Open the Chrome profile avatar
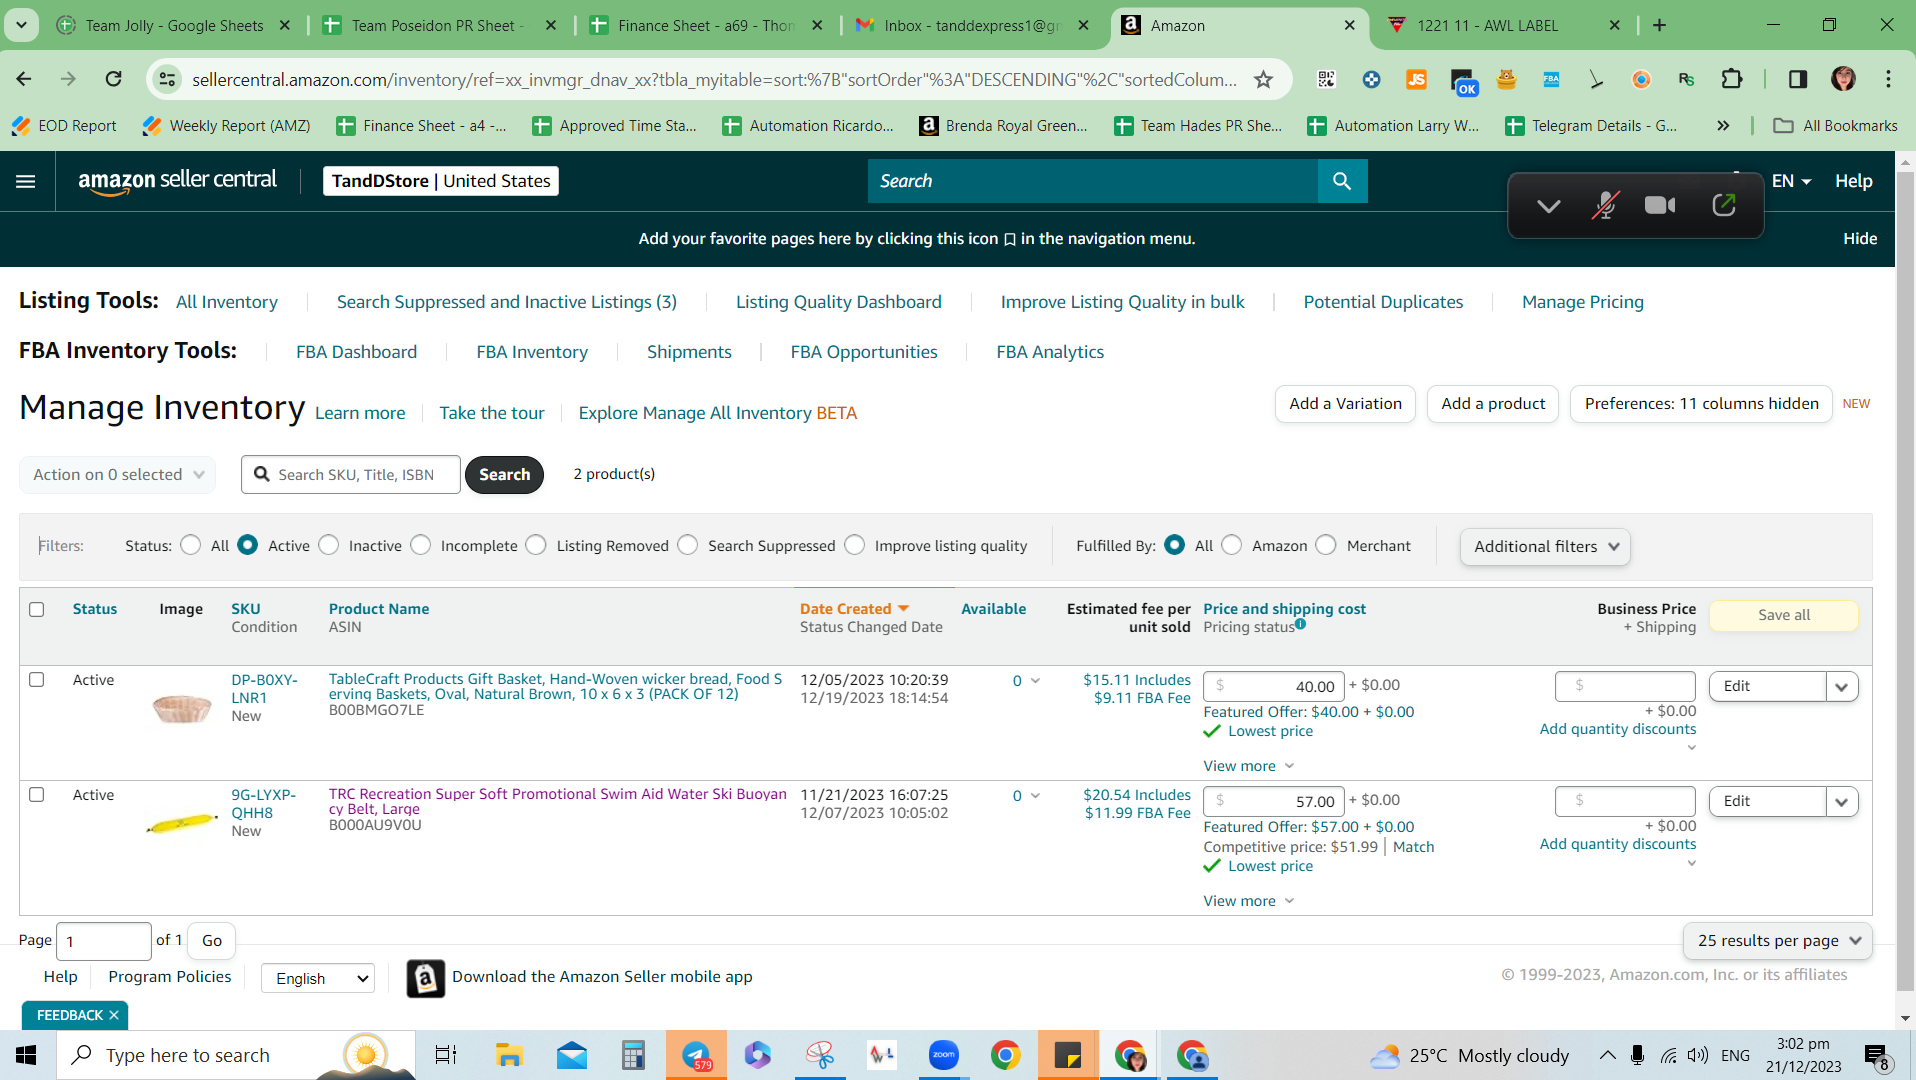Viewport: 1916px width, 1080px height. pyautogui.click(x=1843, y=79)
